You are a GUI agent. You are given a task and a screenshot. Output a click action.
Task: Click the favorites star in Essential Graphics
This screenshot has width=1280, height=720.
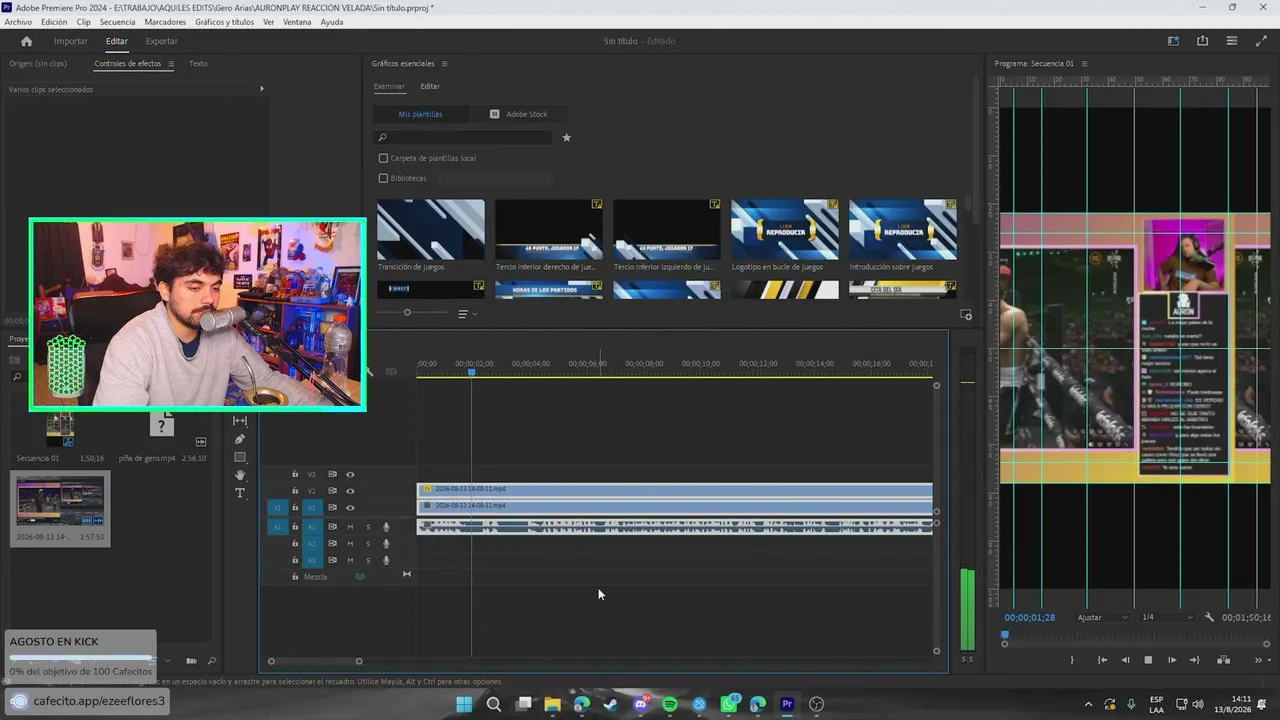566,138
